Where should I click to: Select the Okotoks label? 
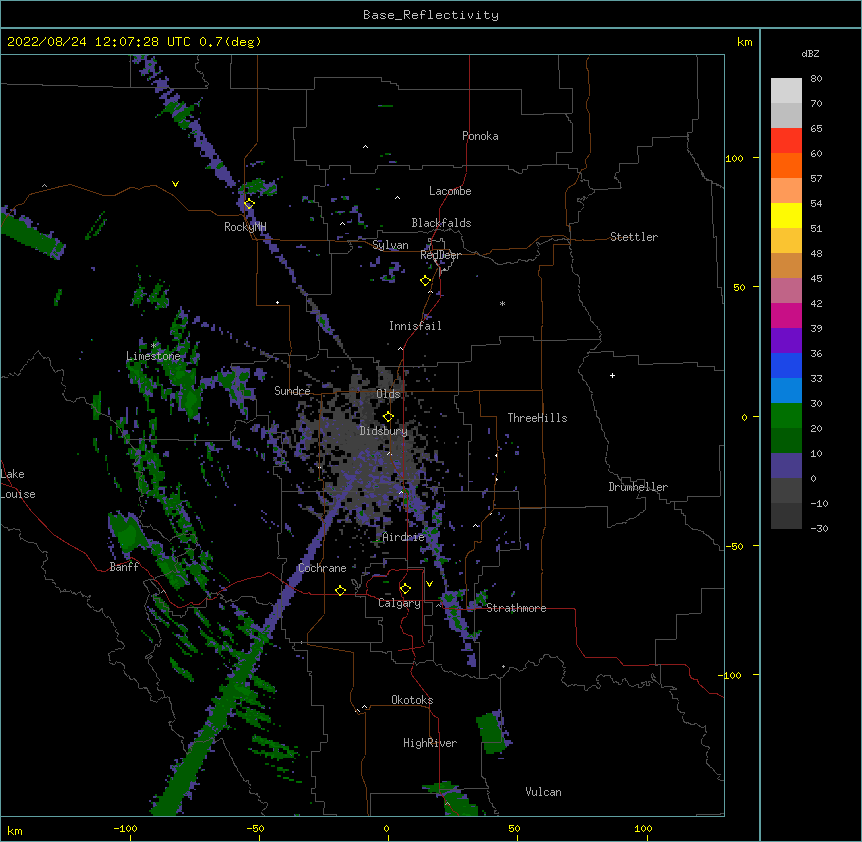click(x=412, y=700)
